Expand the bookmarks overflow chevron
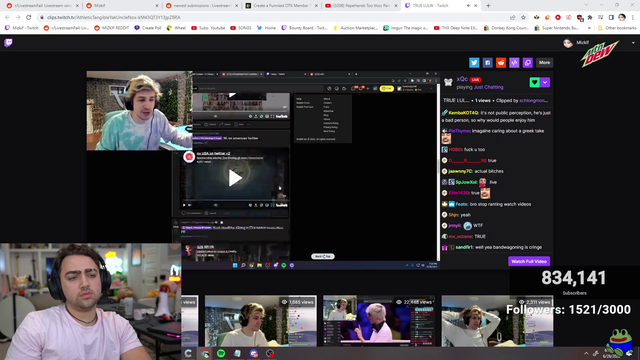This screenshot has height=360, width=640. coord(589,28)
